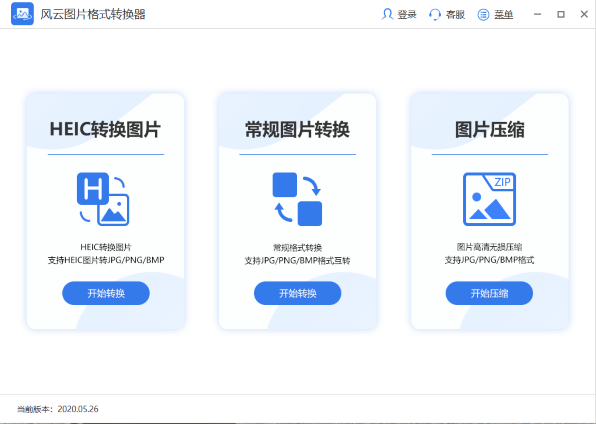Select the HEIC convert H icon

coord(103,199)
